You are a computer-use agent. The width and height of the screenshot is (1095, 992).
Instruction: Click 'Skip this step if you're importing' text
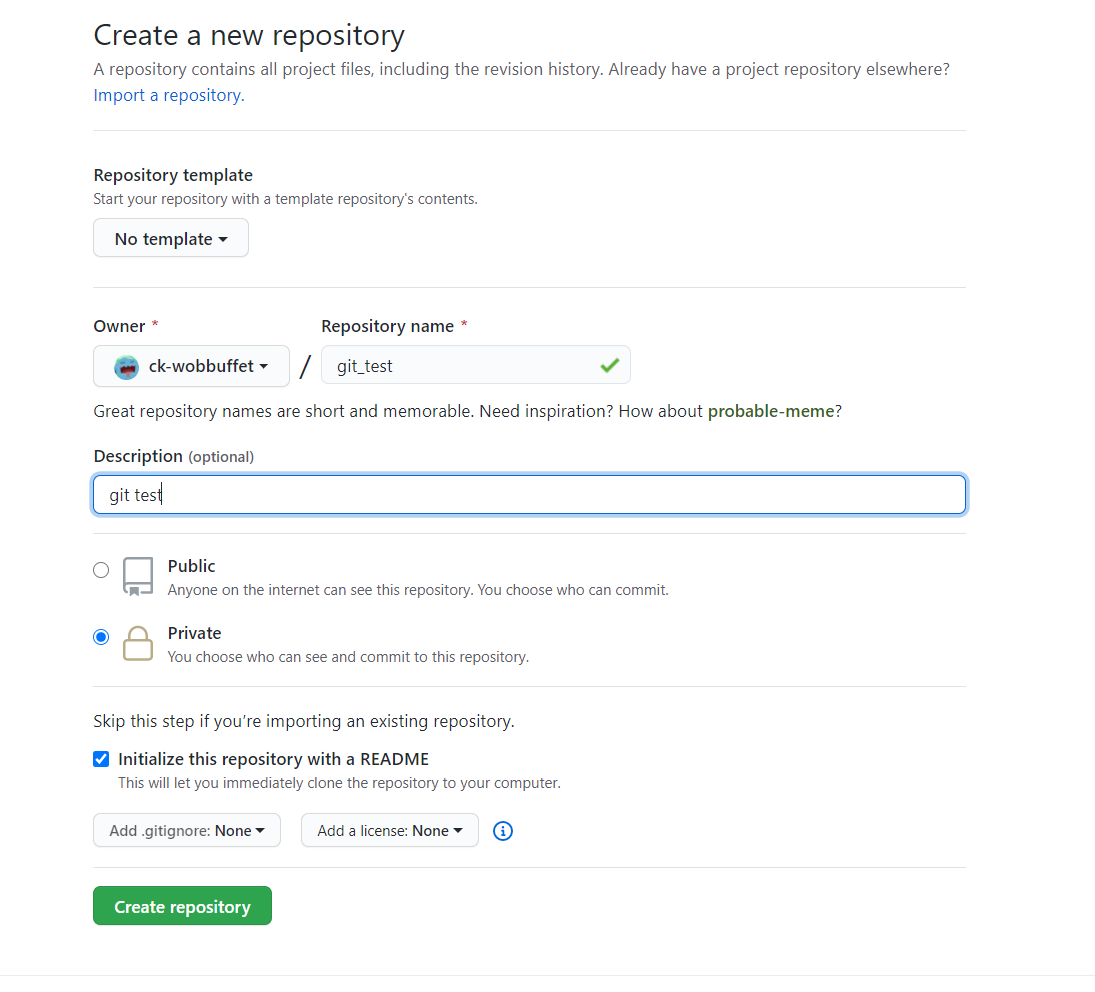(x=304, y=721)
